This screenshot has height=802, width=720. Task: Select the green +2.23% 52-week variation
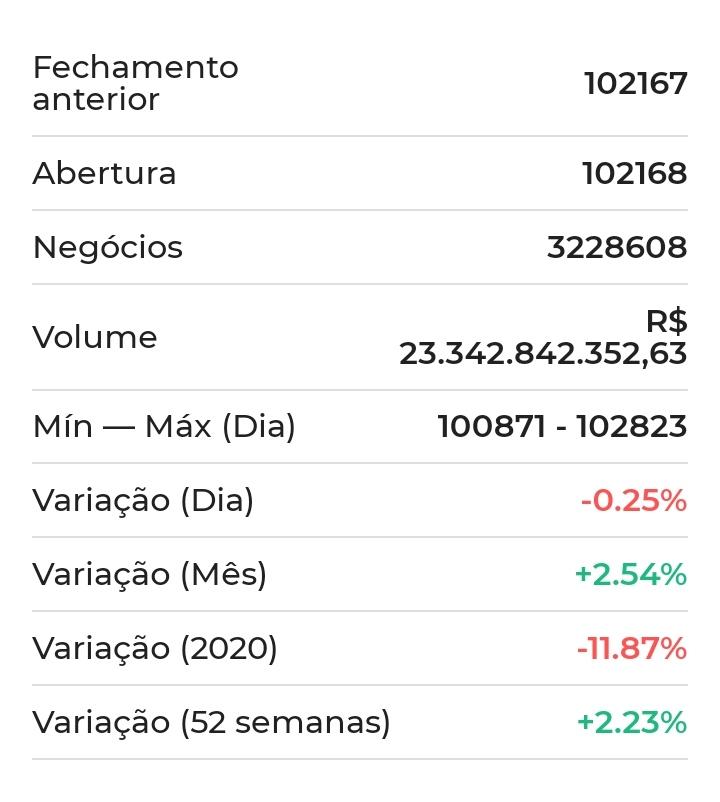point(631,722)
